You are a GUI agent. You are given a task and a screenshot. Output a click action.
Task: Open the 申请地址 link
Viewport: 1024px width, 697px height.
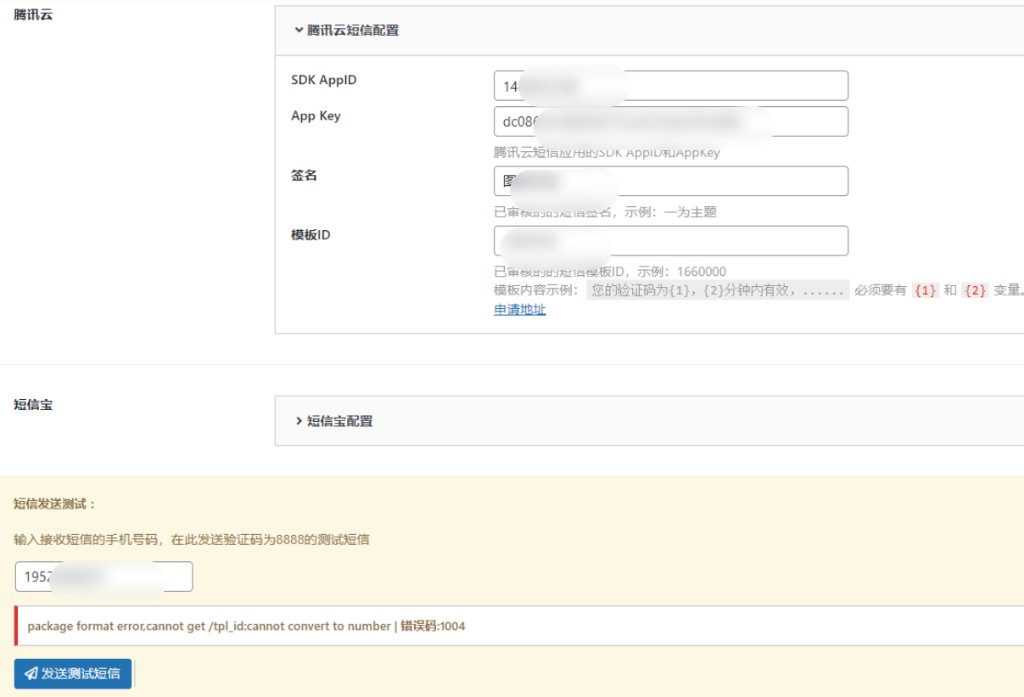[519, 310]
